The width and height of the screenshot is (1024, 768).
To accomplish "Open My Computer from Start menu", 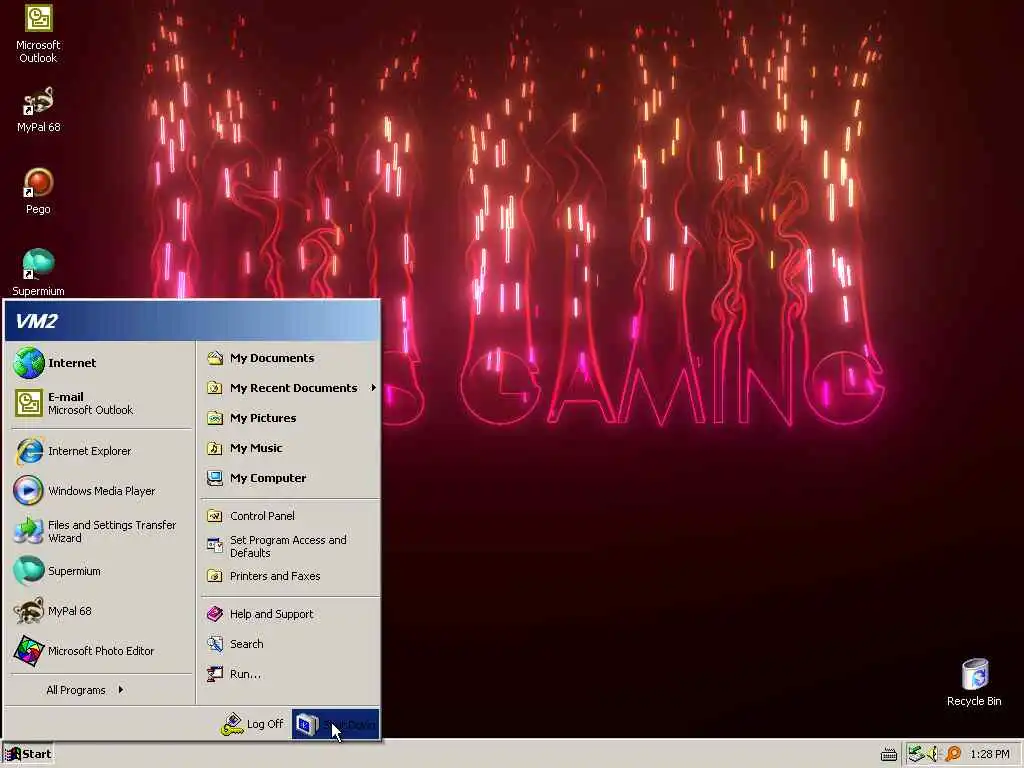I will click(289, 478).
